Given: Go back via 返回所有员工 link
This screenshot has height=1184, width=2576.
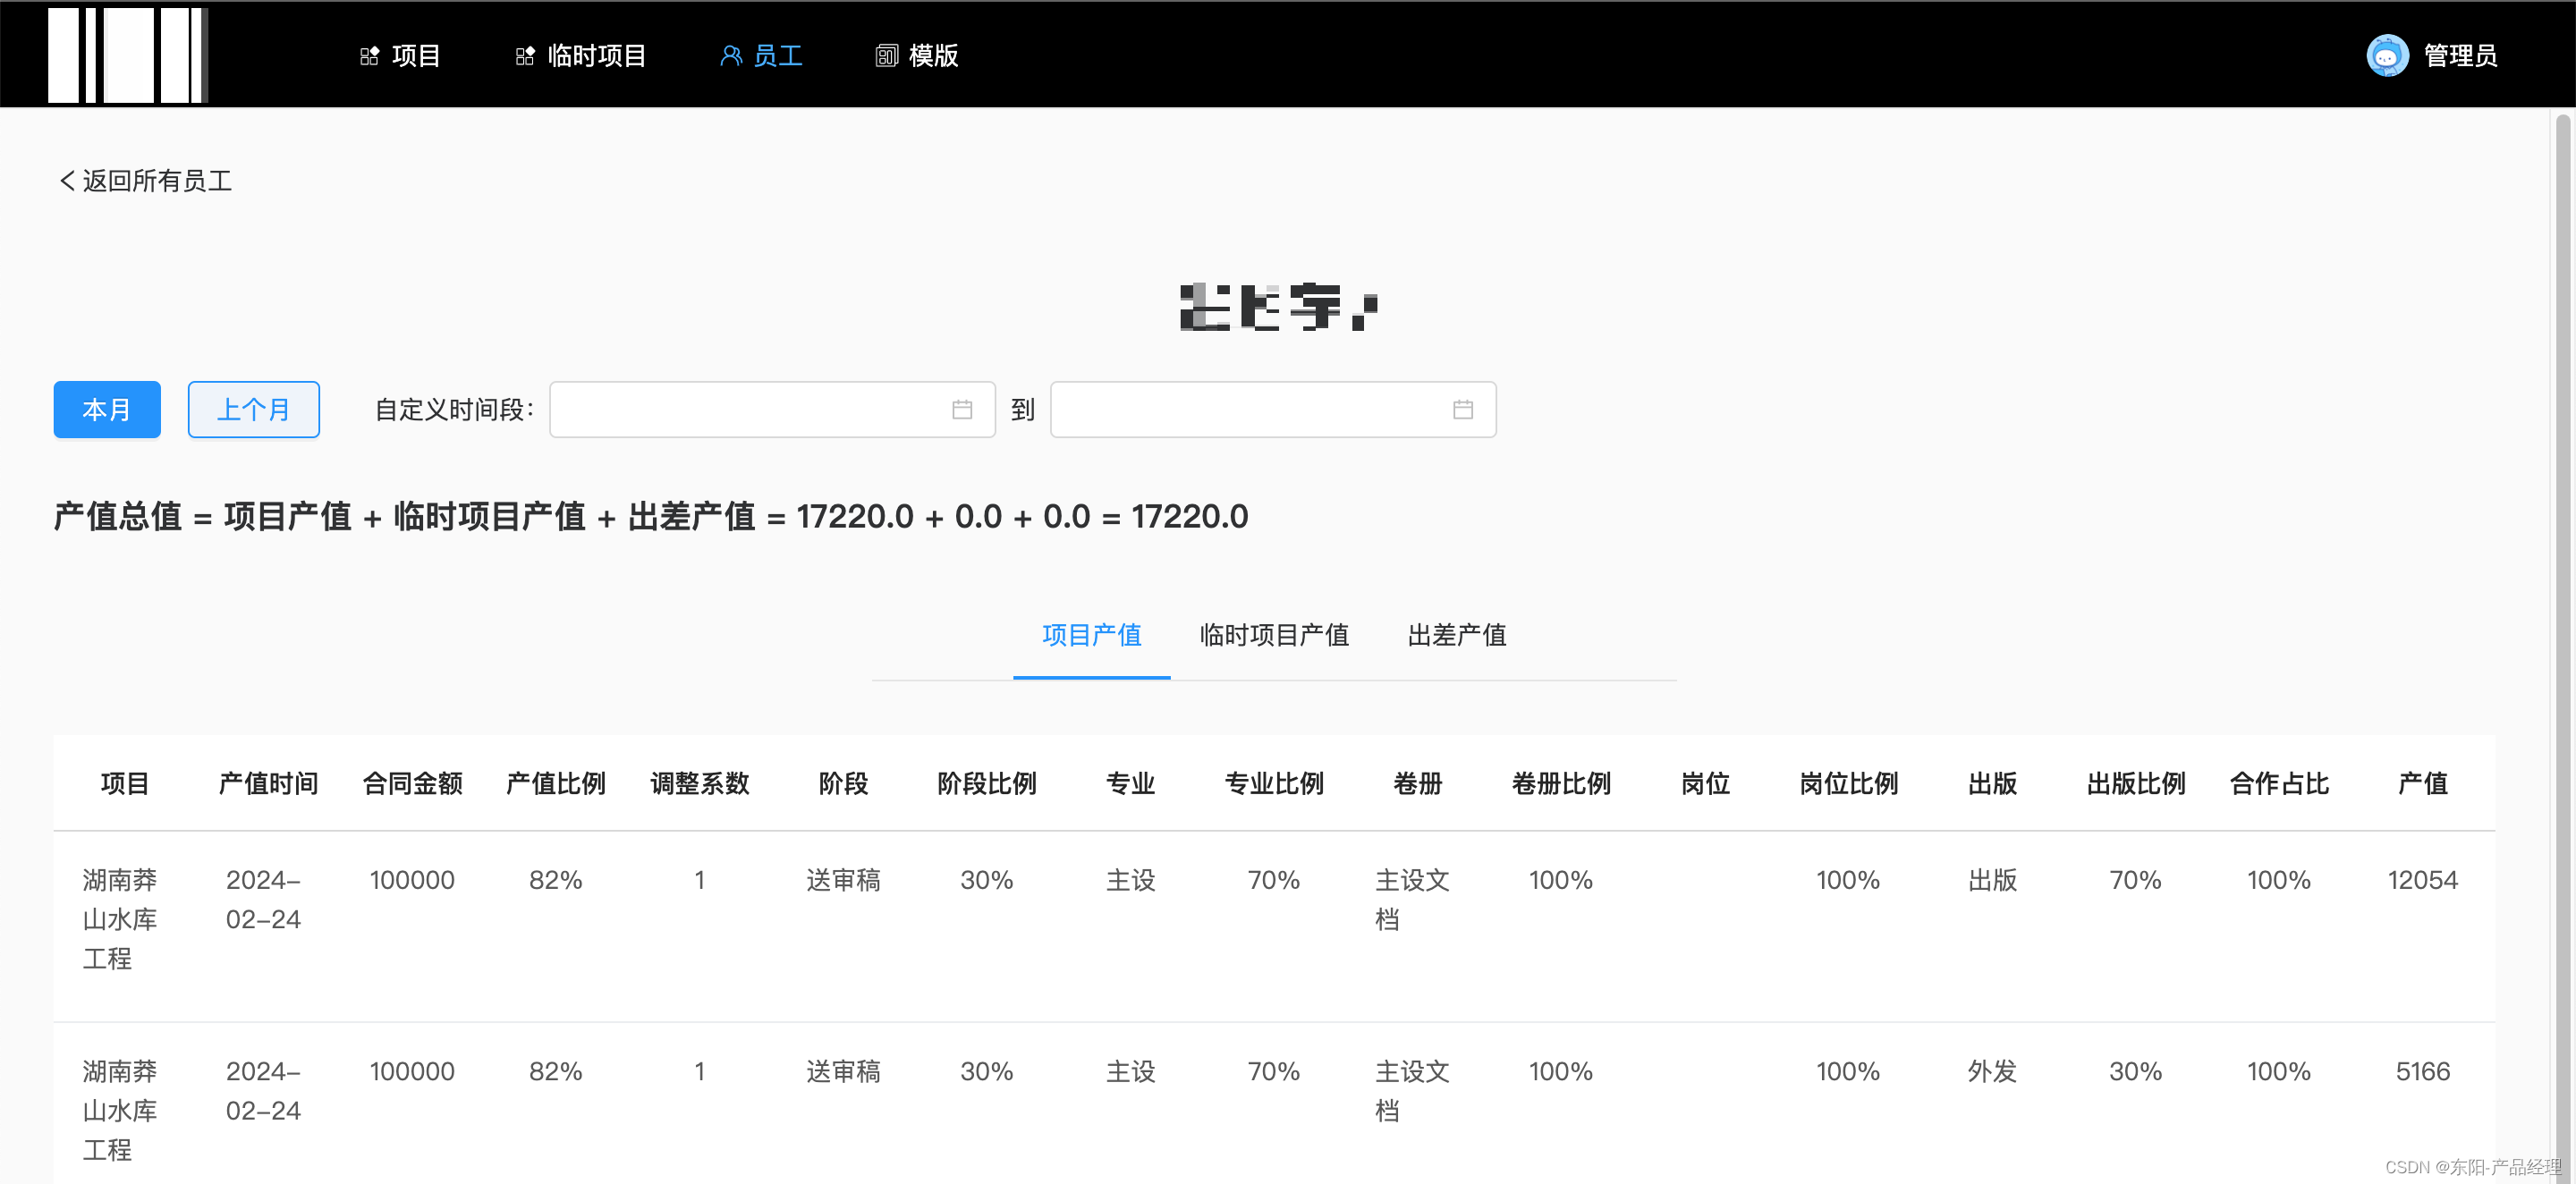Looking at the screenshot, I should coord(146,181).
